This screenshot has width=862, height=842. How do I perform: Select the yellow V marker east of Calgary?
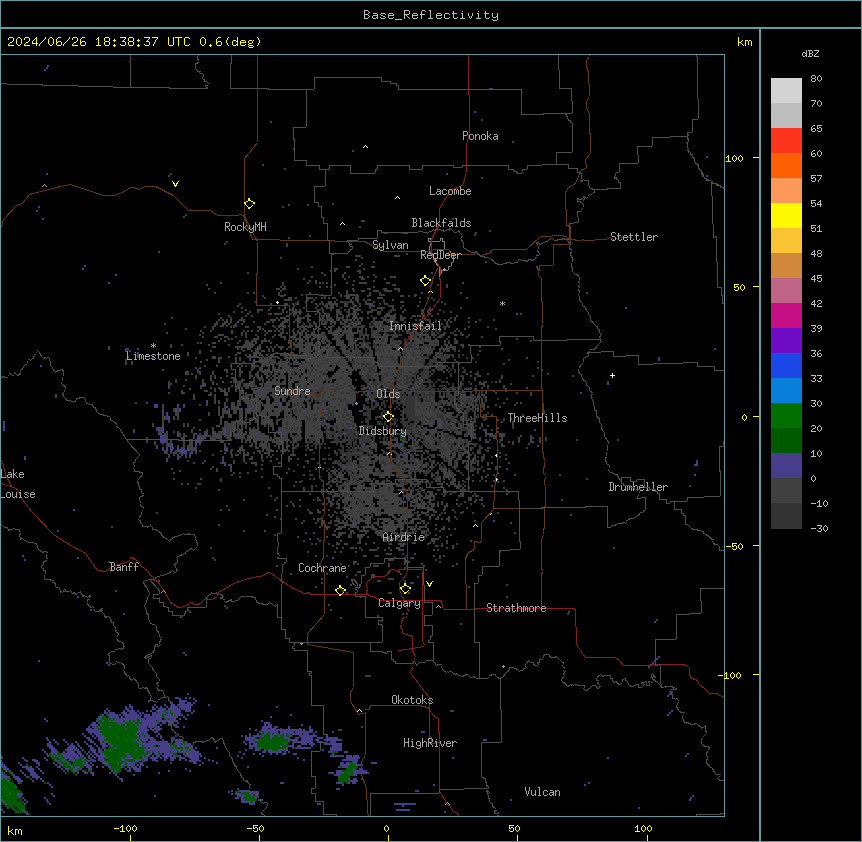(x=429, y=584)
